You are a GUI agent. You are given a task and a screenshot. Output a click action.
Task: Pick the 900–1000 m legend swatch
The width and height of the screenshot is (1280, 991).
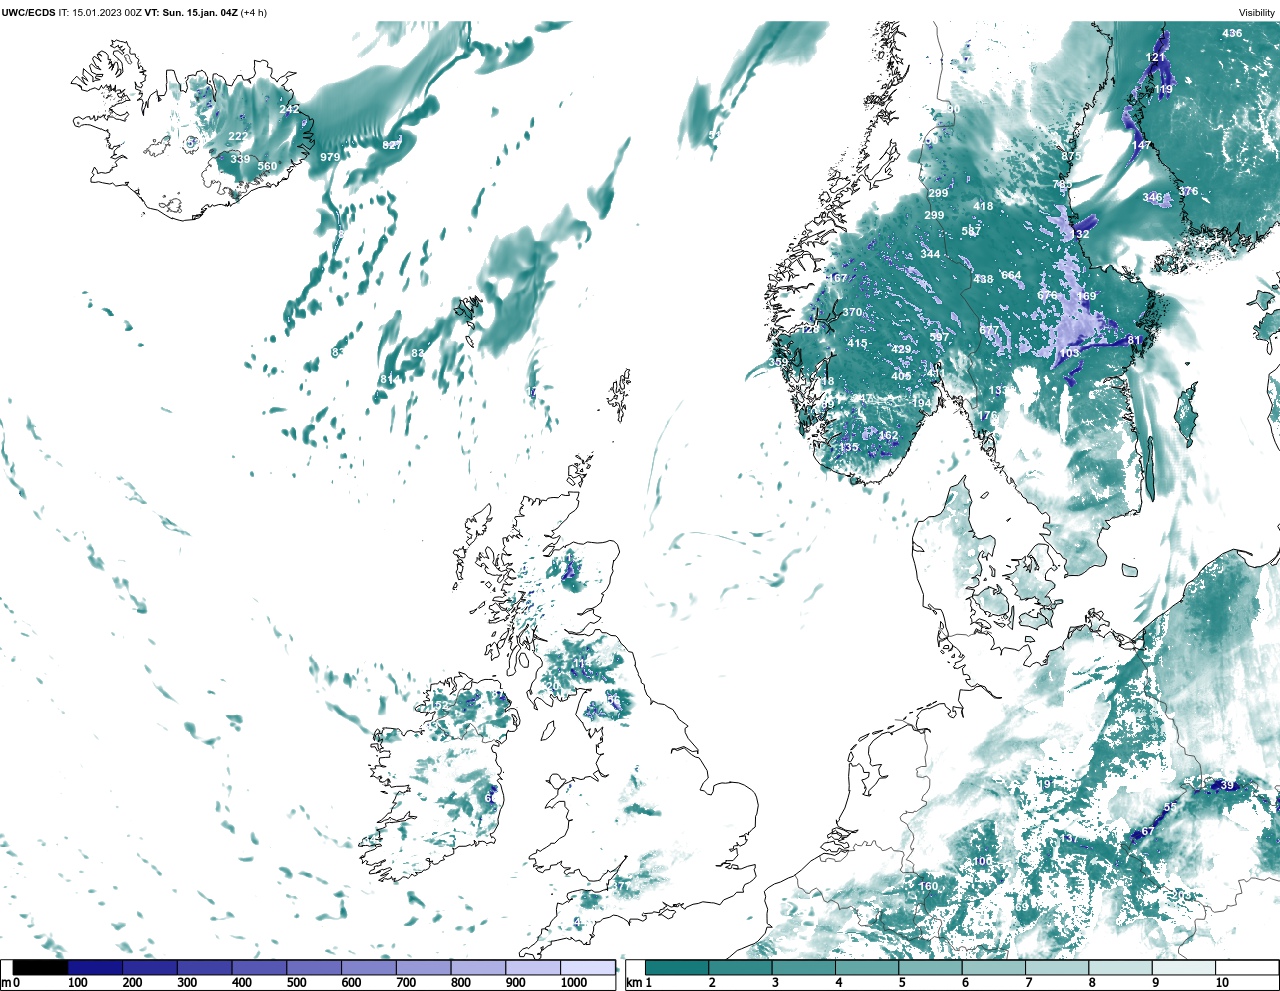[532, 968]
